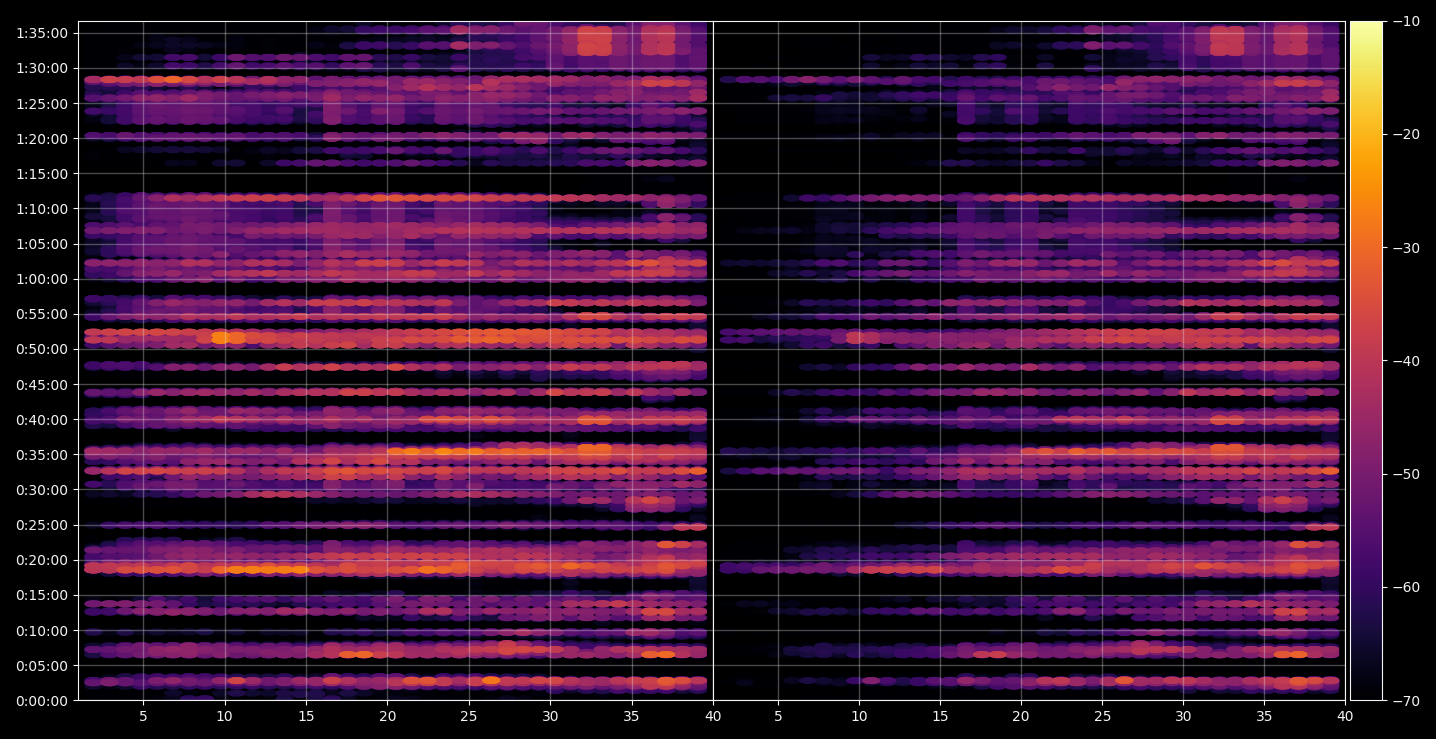The height and width of the screenshot is (739, 1436).
Task: Click the 1:10:00 y-axis tick label
Action: pos(42,209)
